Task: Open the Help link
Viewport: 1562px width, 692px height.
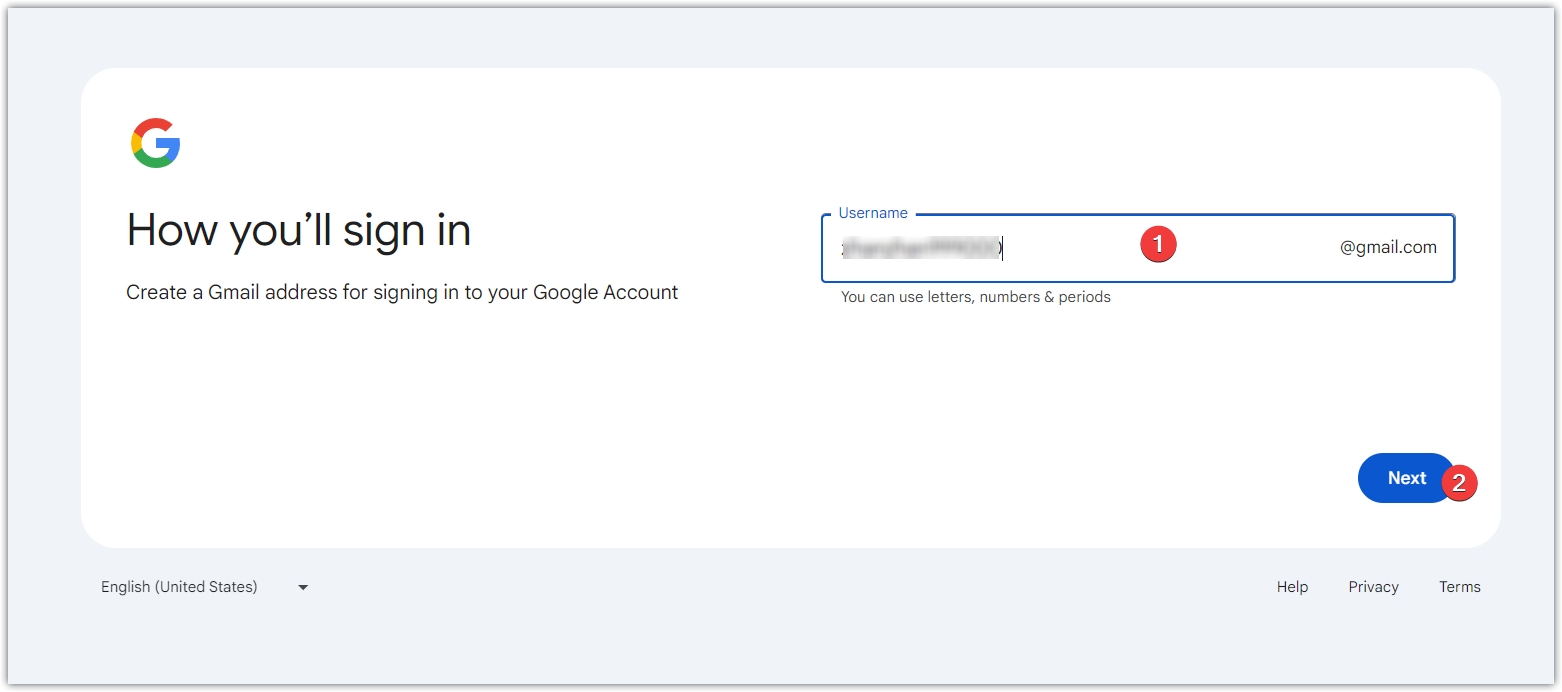Action: (1292, 587)
